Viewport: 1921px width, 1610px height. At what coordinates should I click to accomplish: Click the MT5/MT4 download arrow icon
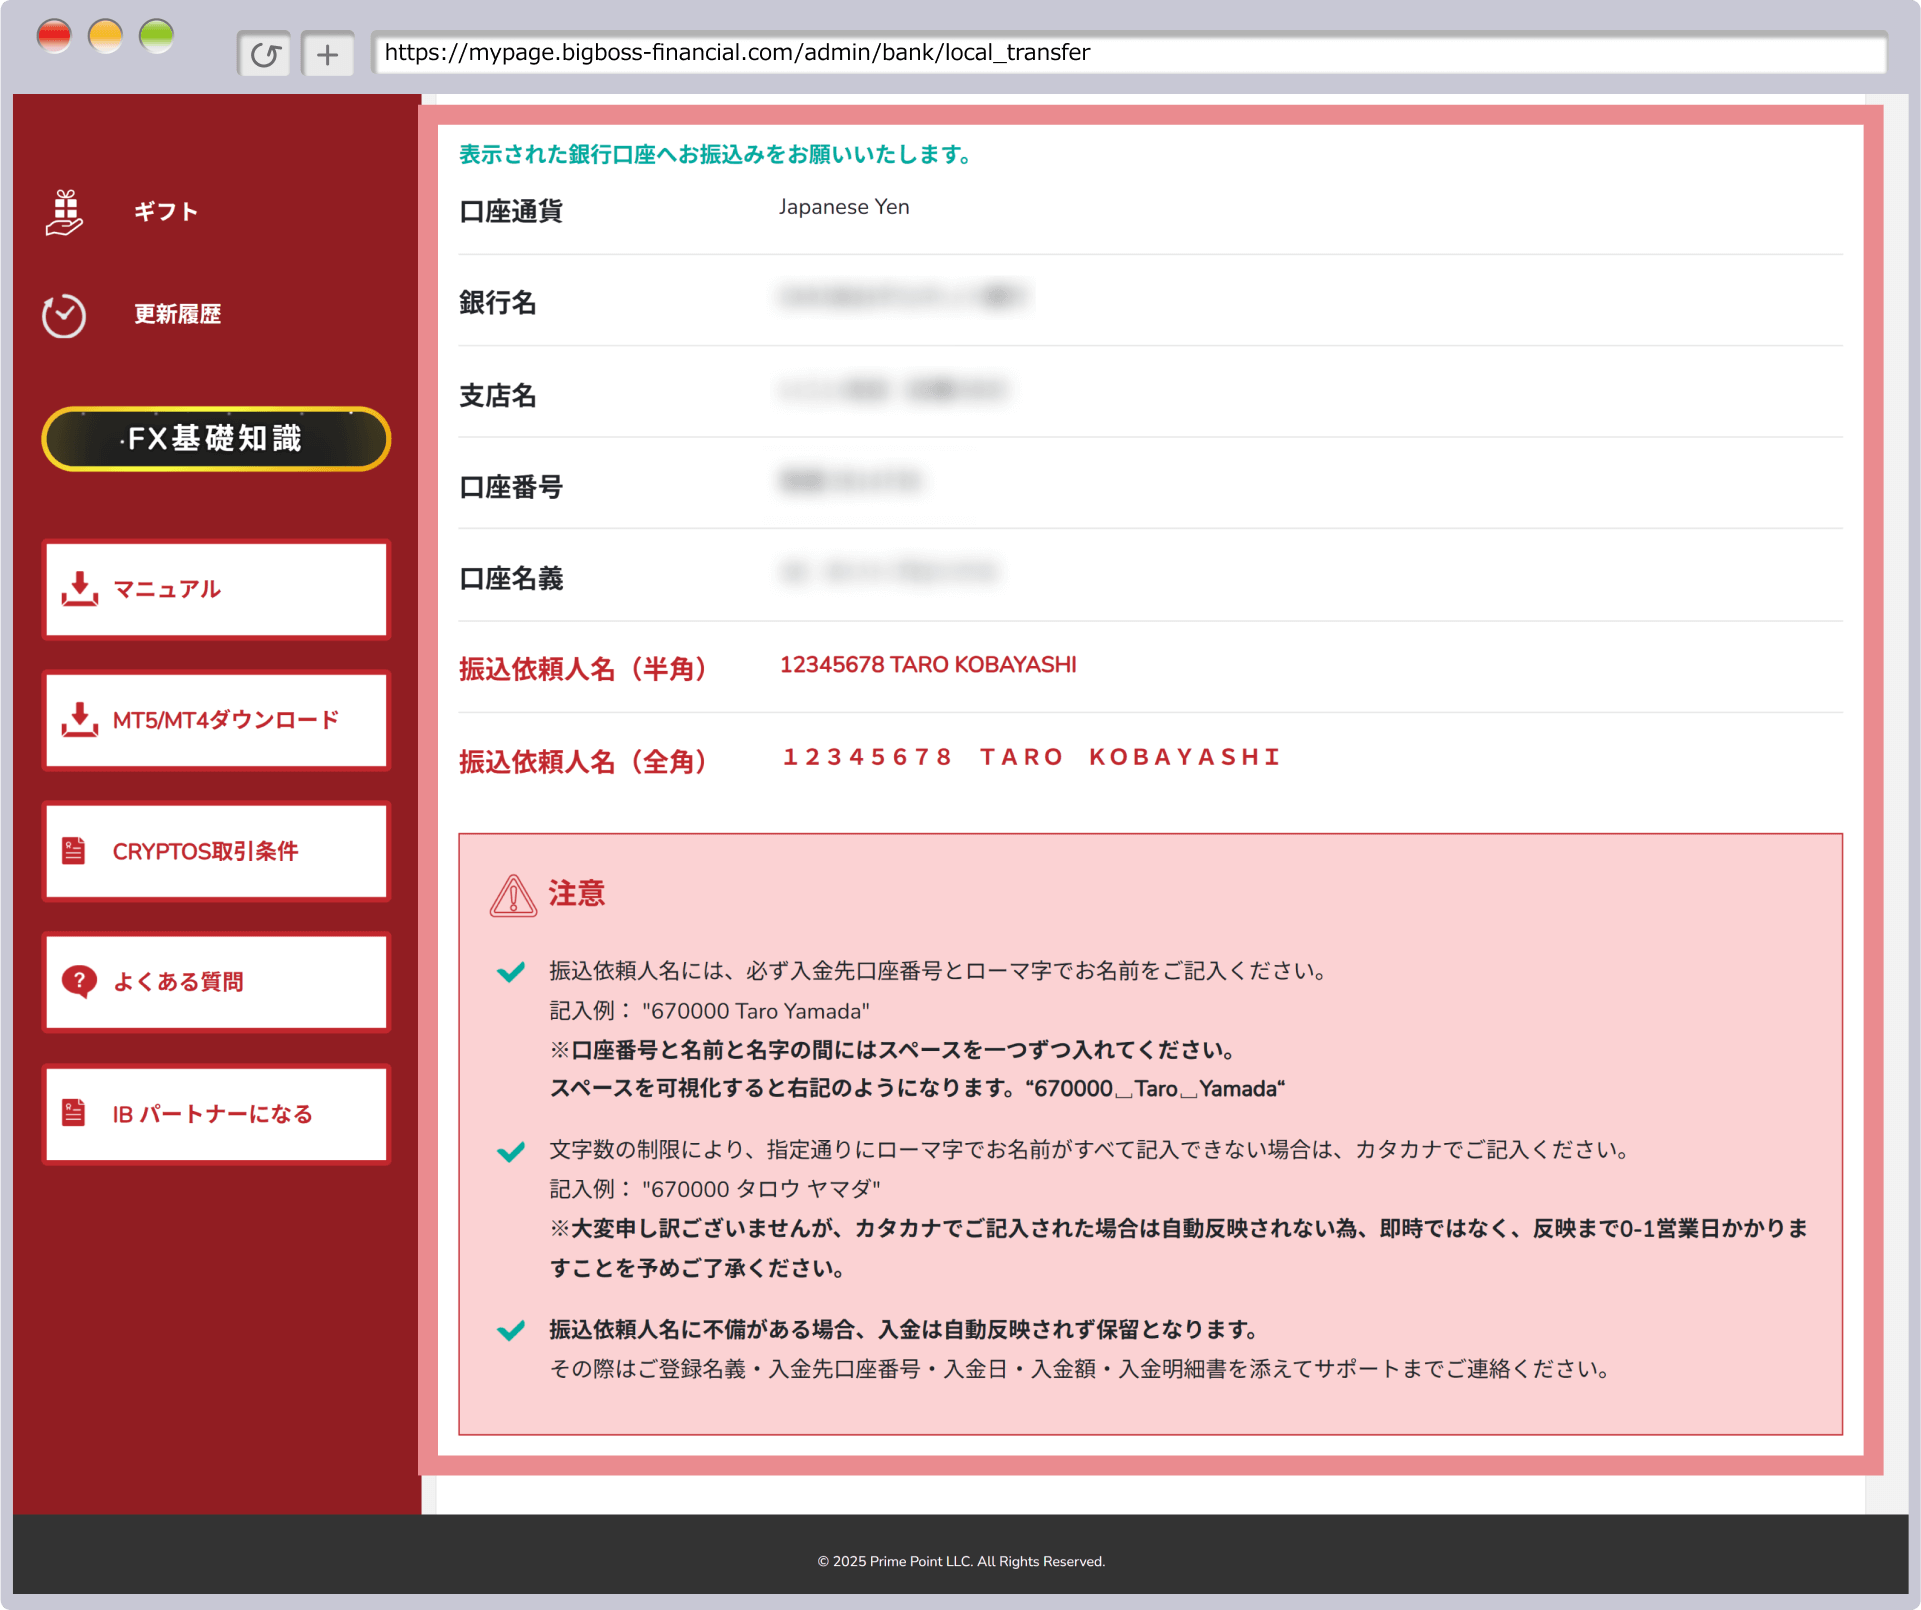click(80, 720)
